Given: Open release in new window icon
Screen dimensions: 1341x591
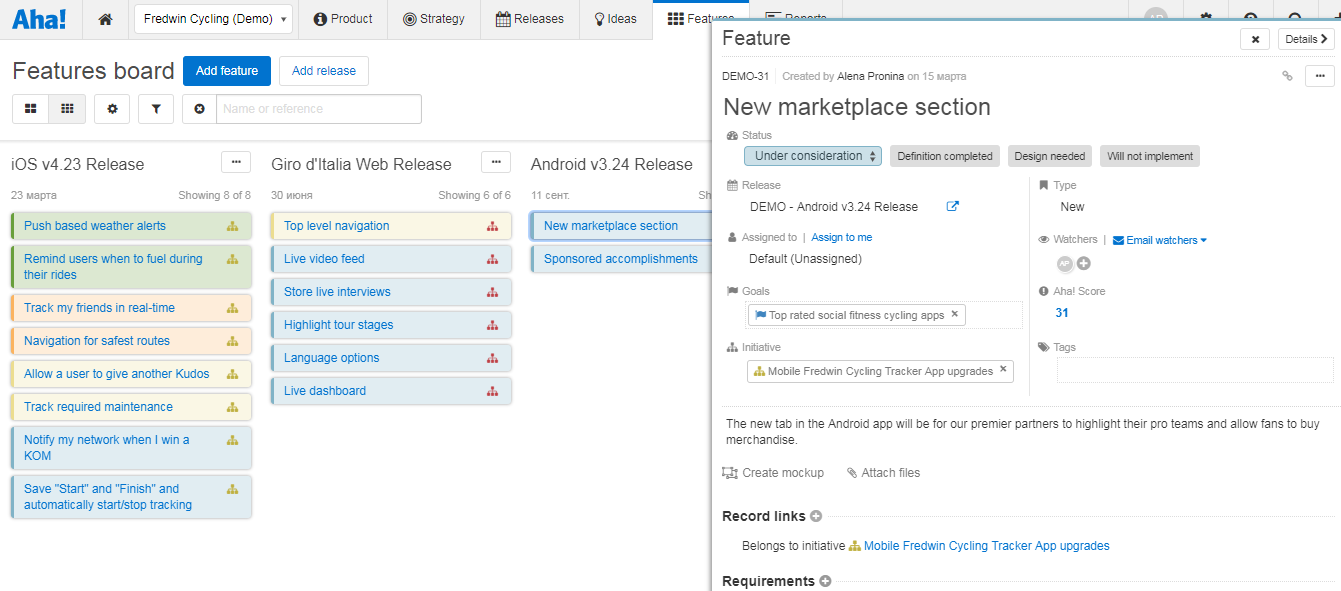Looking at the screenshot, I should [x=953, y=207].
